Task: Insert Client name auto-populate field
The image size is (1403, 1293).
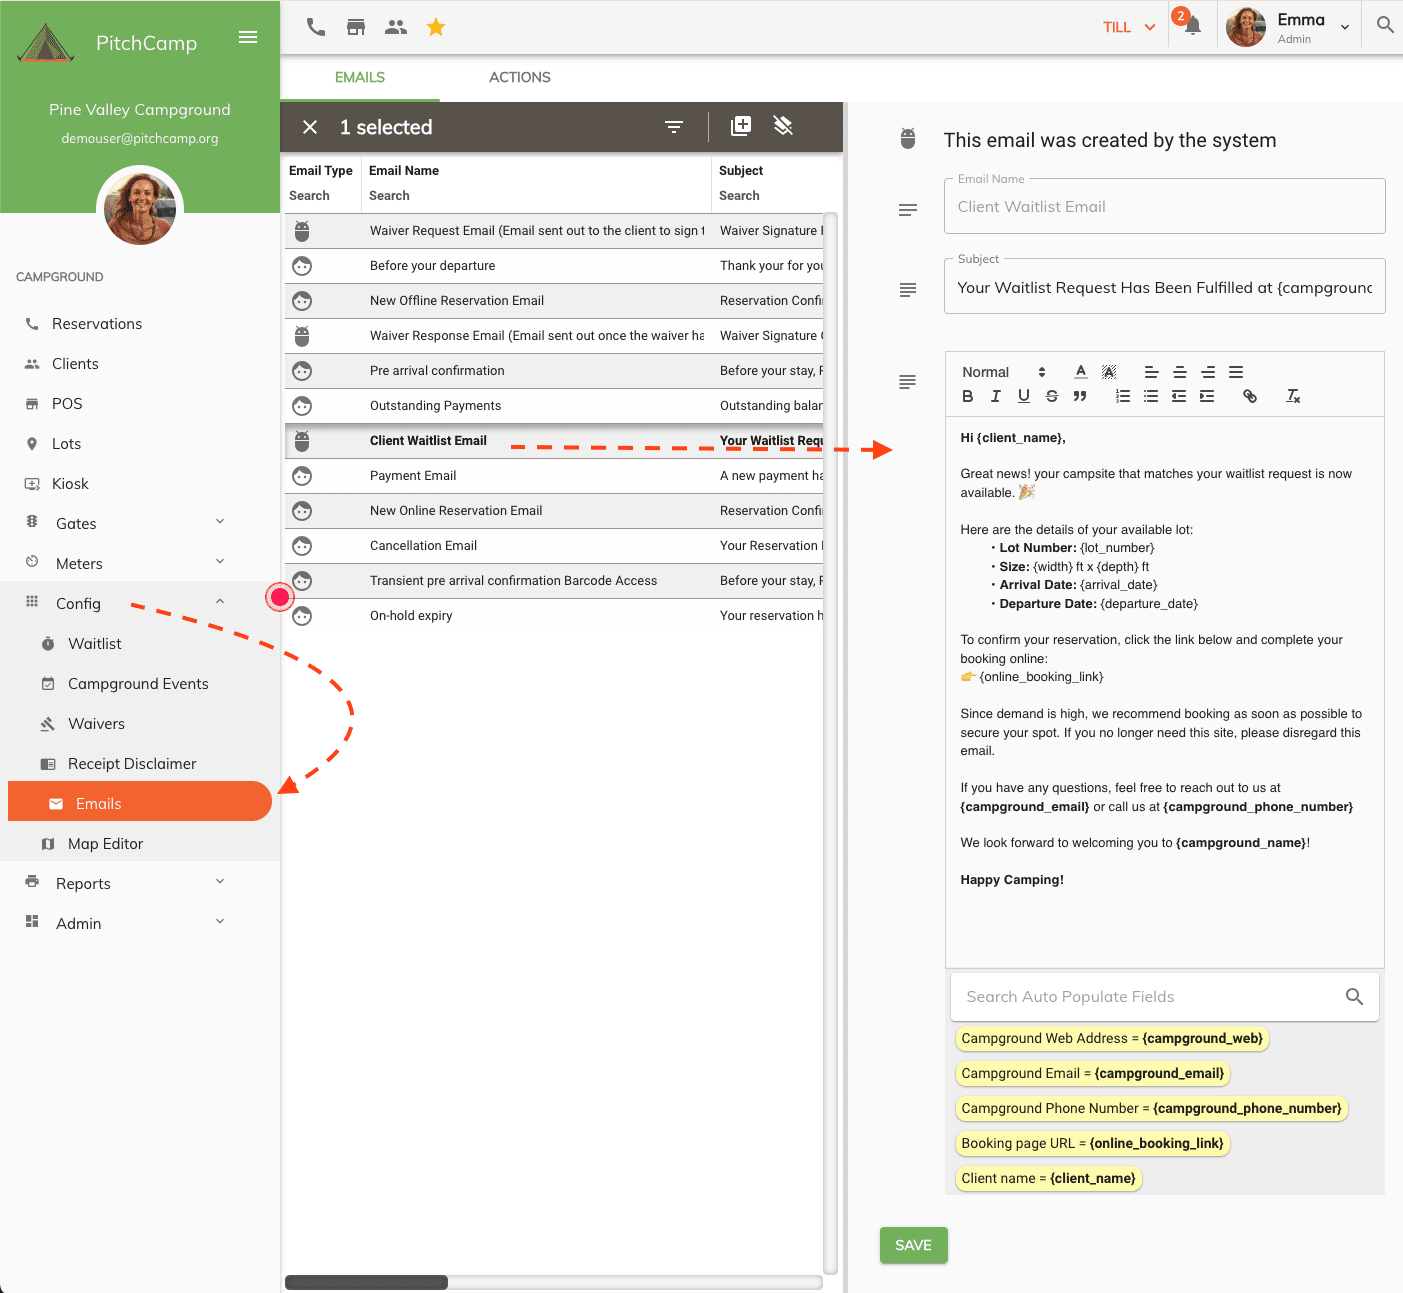Action: [1048, 1178]
